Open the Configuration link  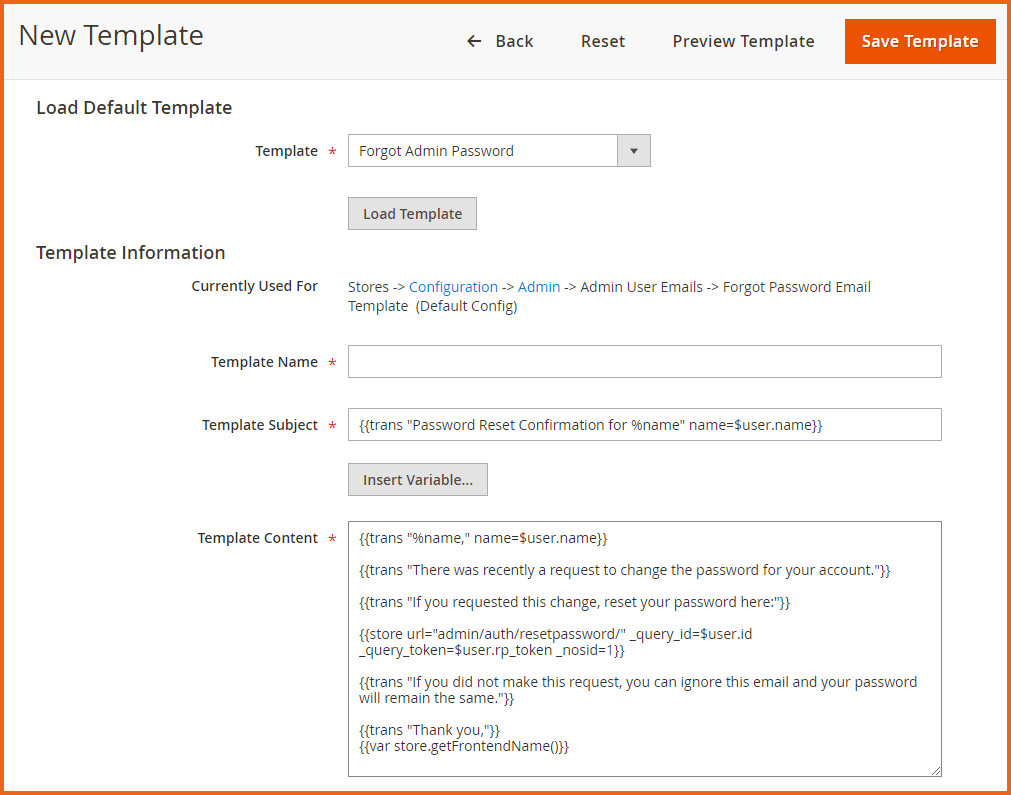point(453,287)
